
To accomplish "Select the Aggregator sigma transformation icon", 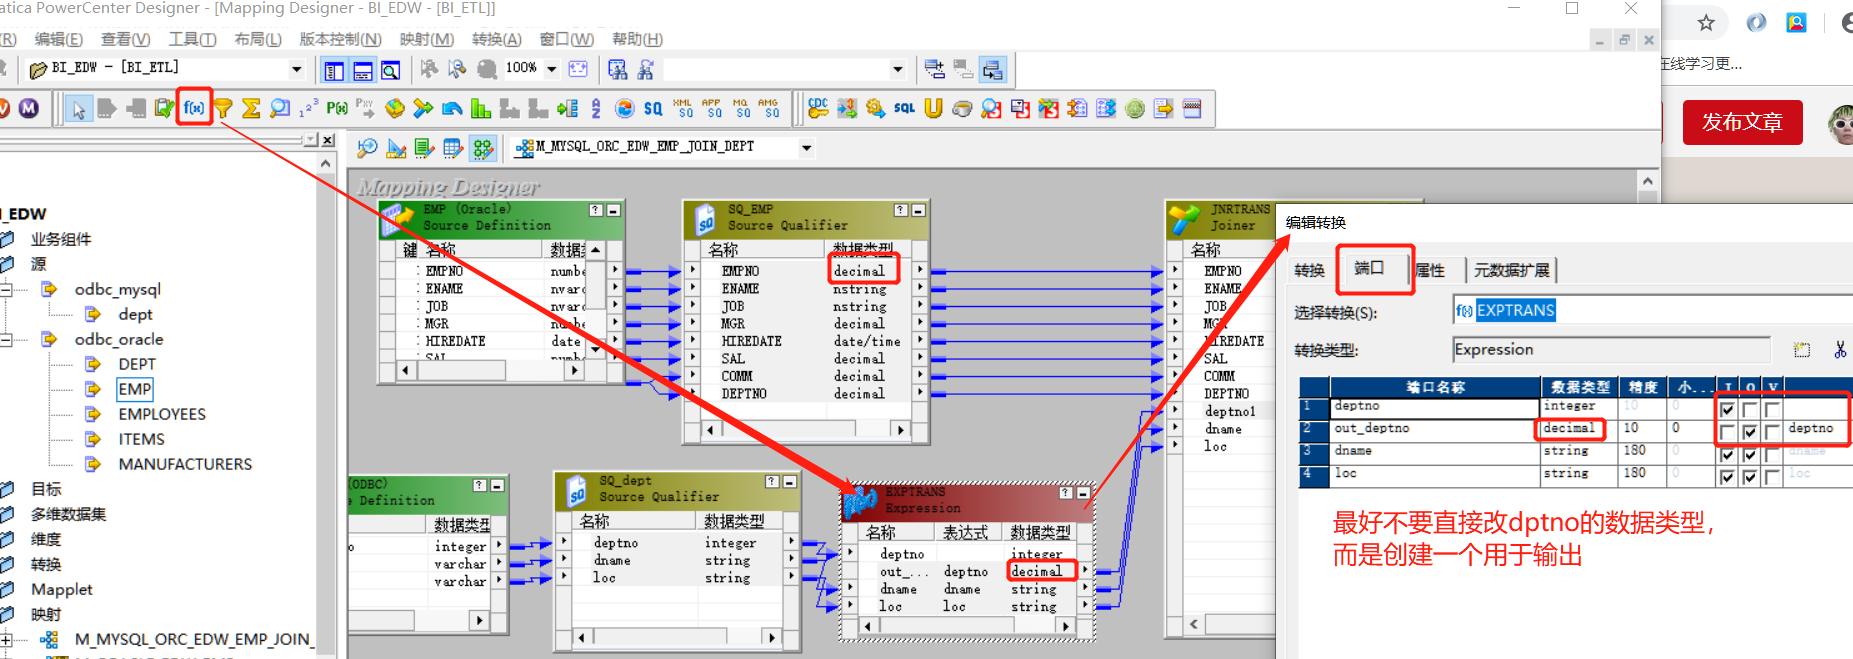I will [251, 108].
